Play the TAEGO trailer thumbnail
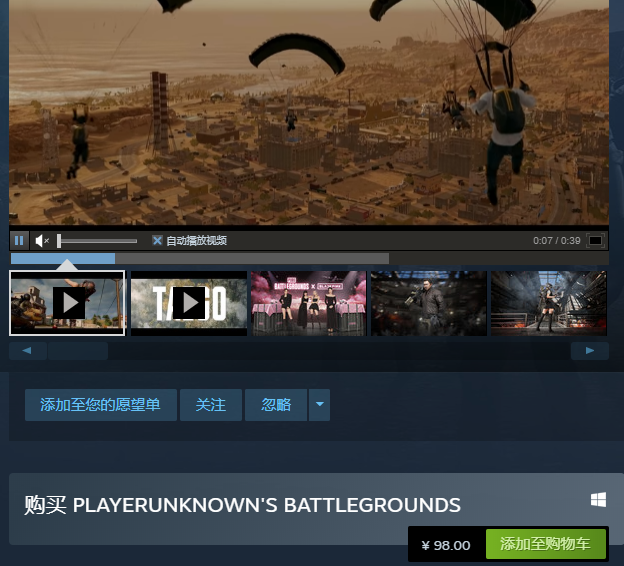 (189, 303)
